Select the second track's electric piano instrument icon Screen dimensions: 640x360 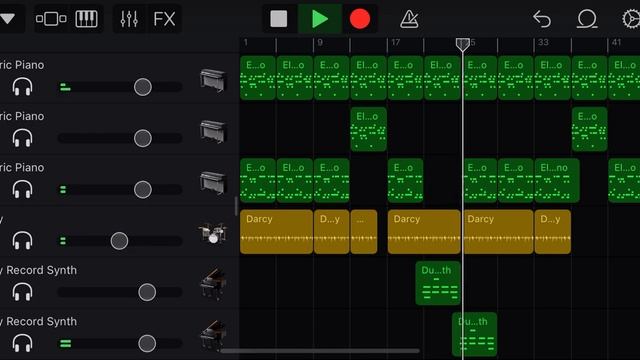(213, 131)
